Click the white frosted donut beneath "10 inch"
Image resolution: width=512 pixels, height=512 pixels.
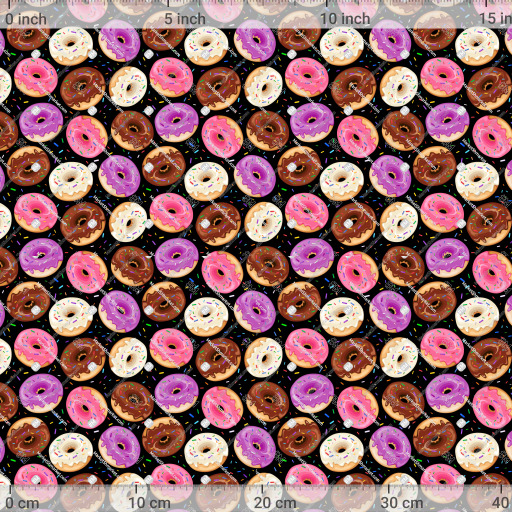(341, 46)
